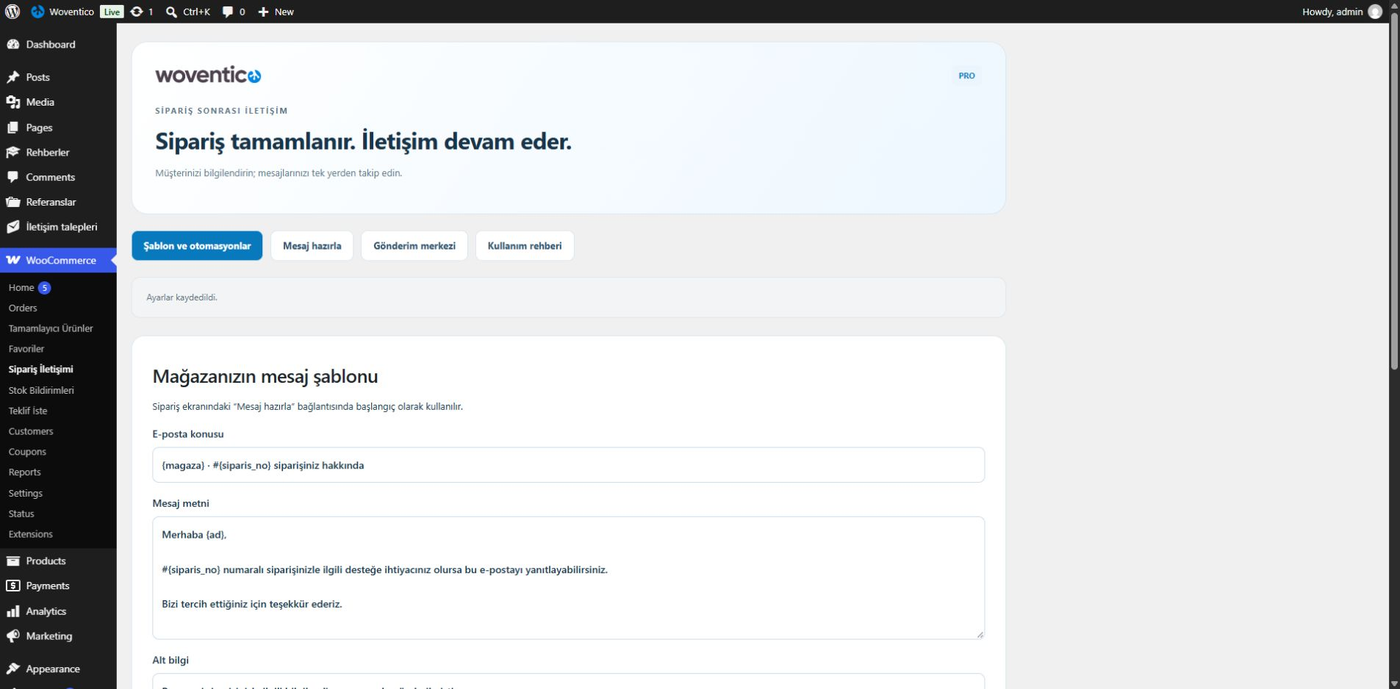This screenshot has width=1400, height=689.
Task: Click the Live status badge
Action: click(x=111, y=12)
